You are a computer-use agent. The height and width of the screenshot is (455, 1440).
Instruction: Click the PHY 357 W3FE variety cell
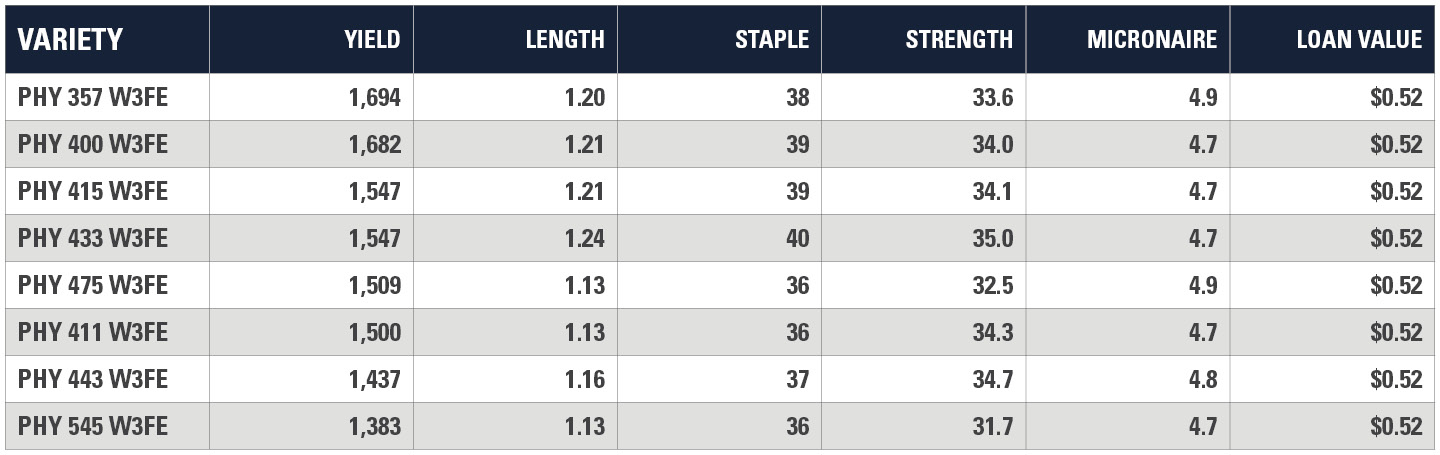point(92,97)
